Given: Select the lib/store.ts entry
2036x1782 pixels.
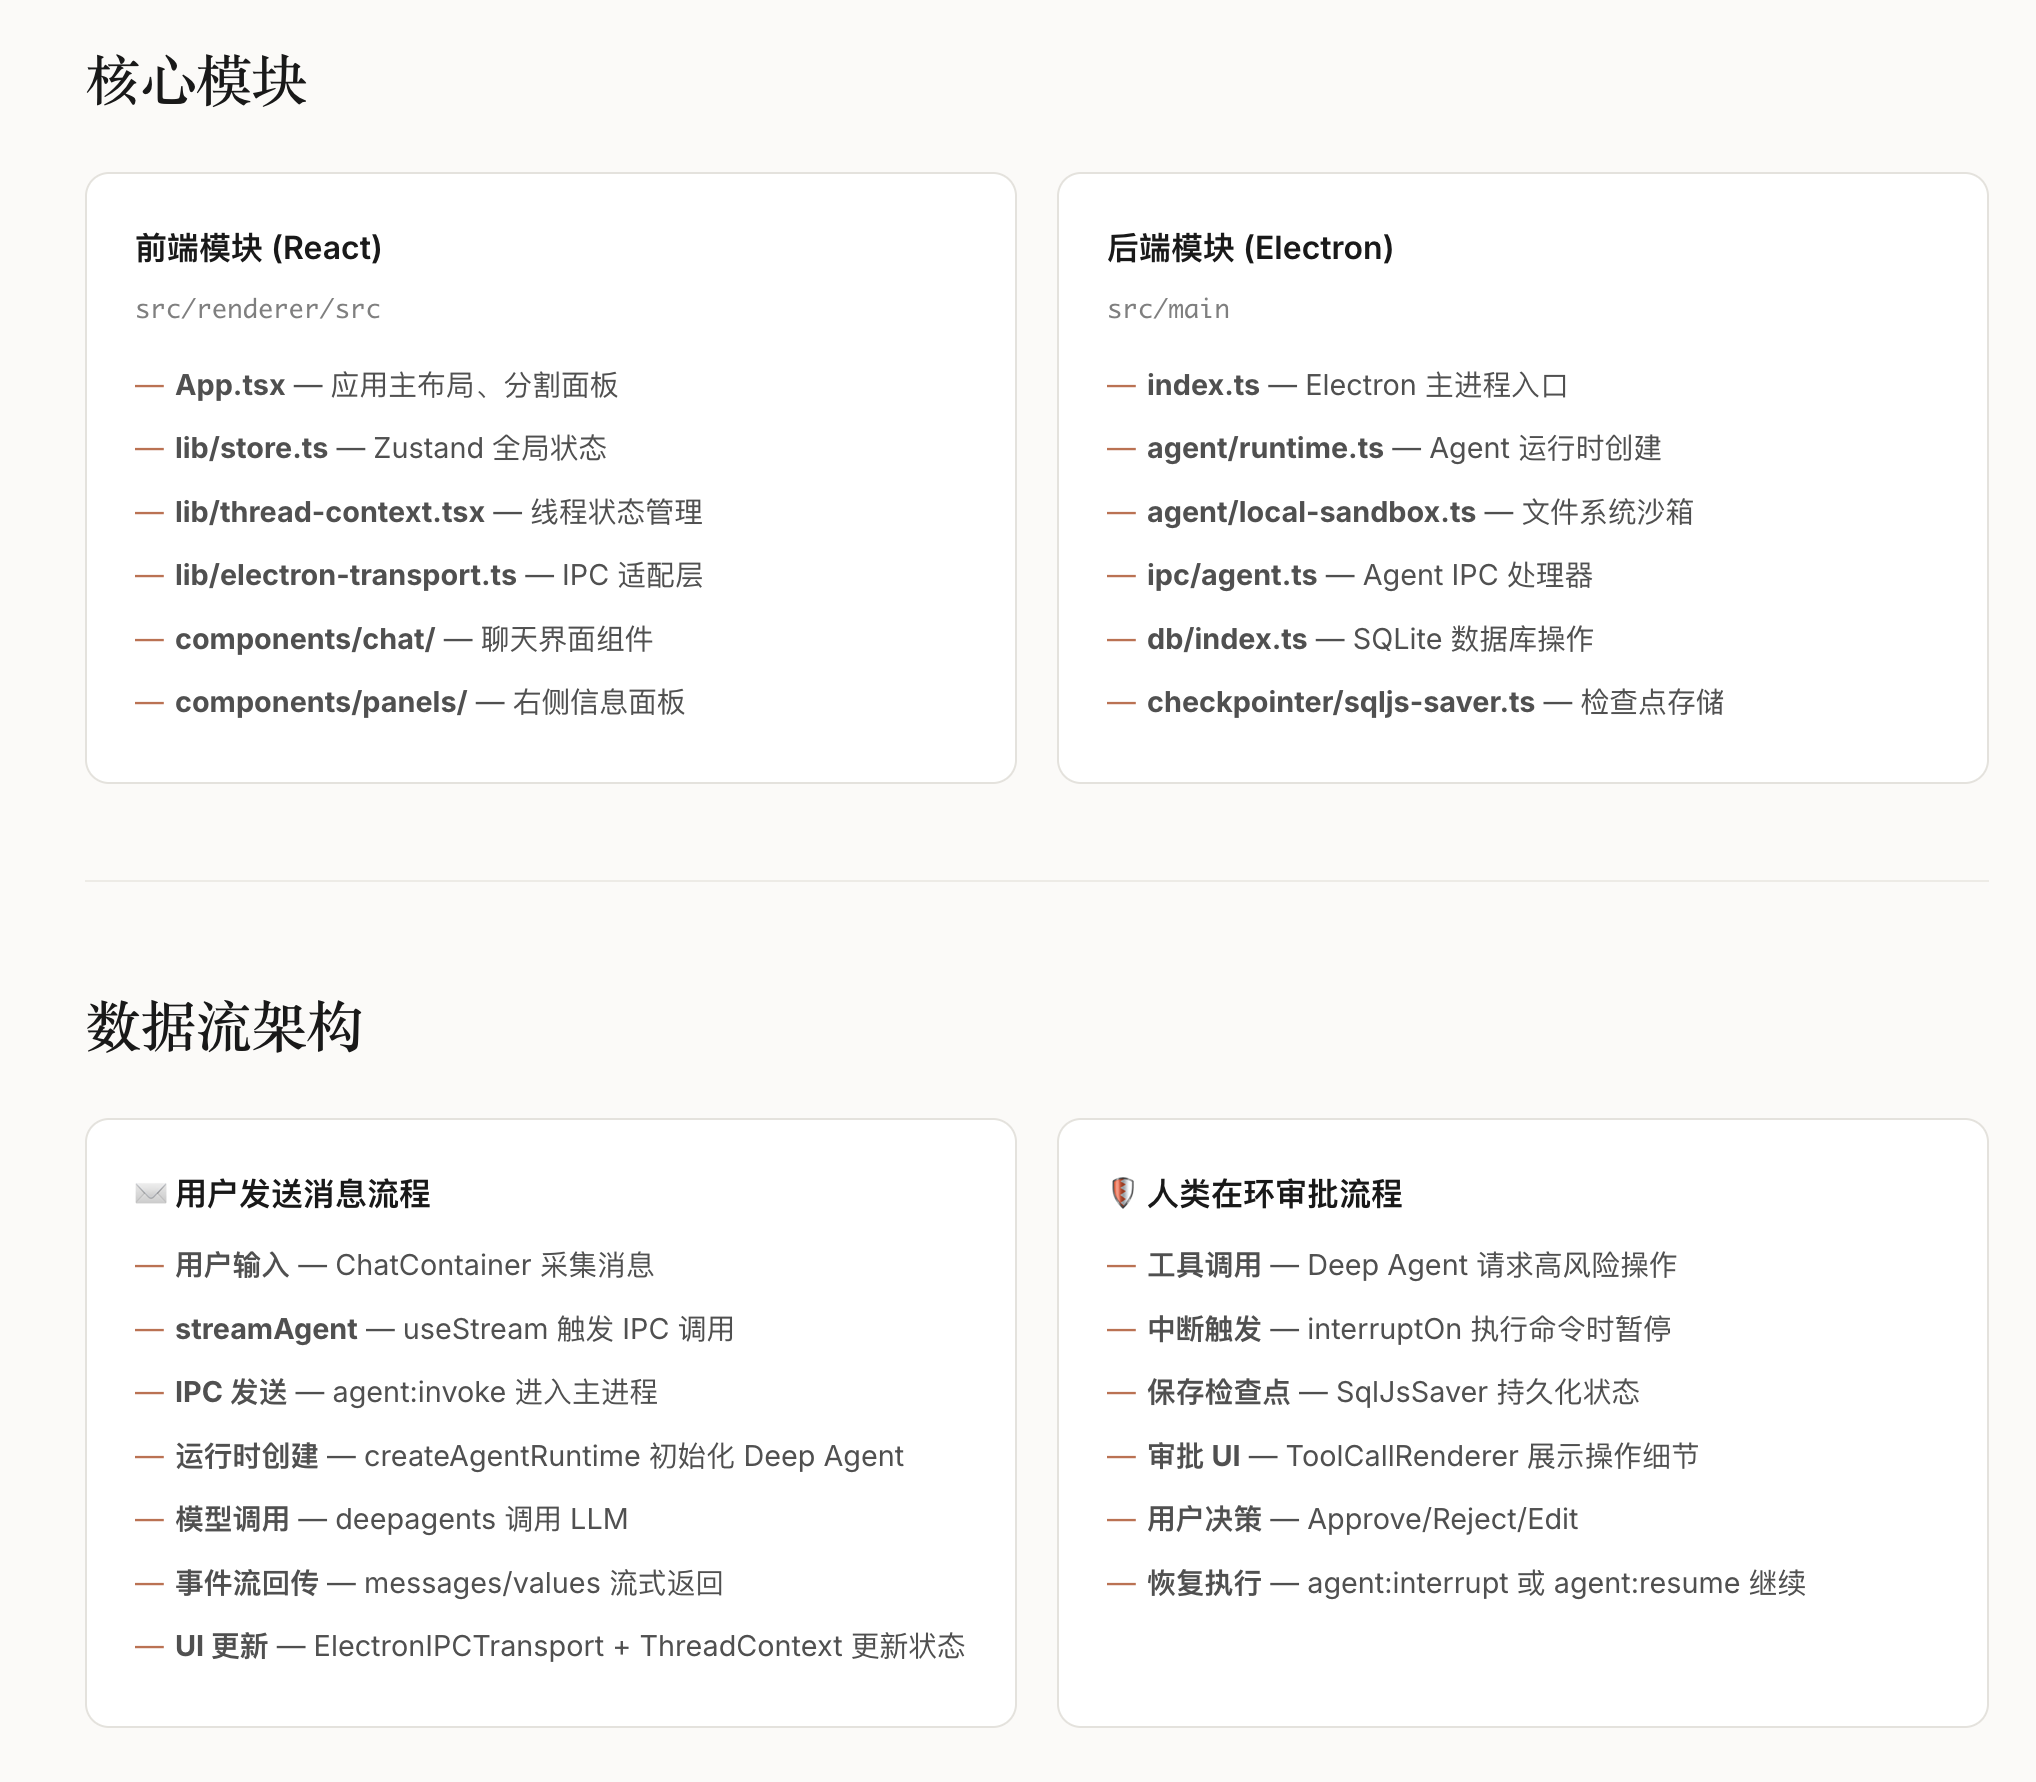Looking at the screenshot, I should point(251,448).
